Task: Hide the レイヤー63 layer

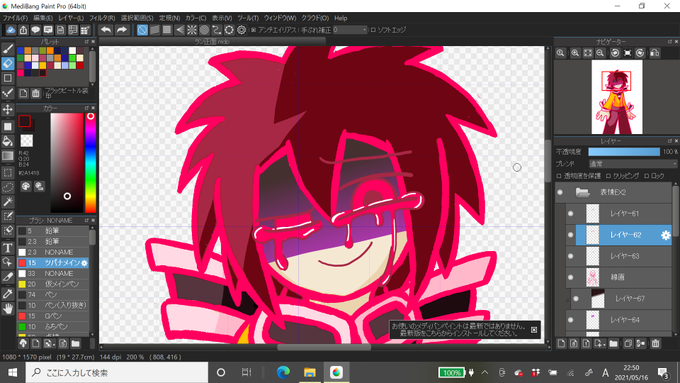Action: tap(570, 256)
